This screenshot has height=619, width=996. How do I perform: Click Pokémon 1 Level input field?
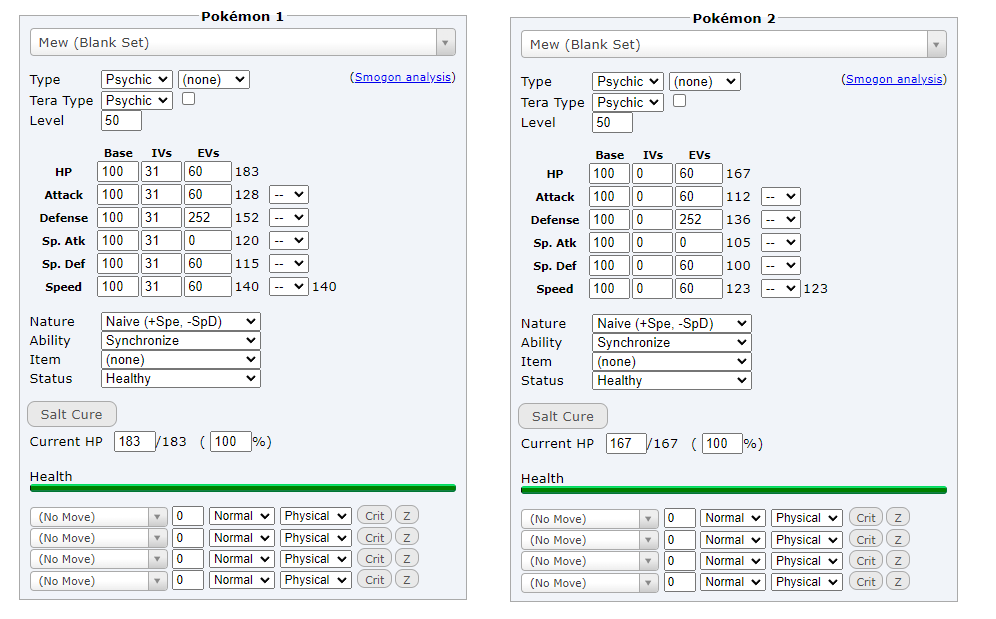[121, 121]
